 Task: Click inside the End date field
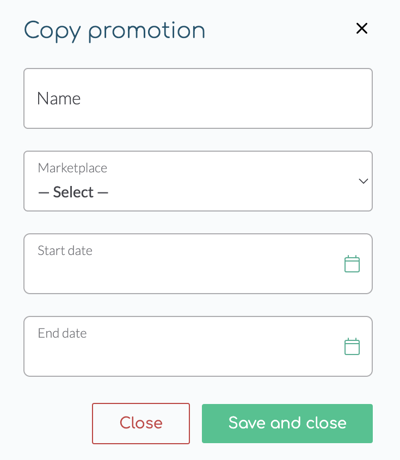click(198, 346)
